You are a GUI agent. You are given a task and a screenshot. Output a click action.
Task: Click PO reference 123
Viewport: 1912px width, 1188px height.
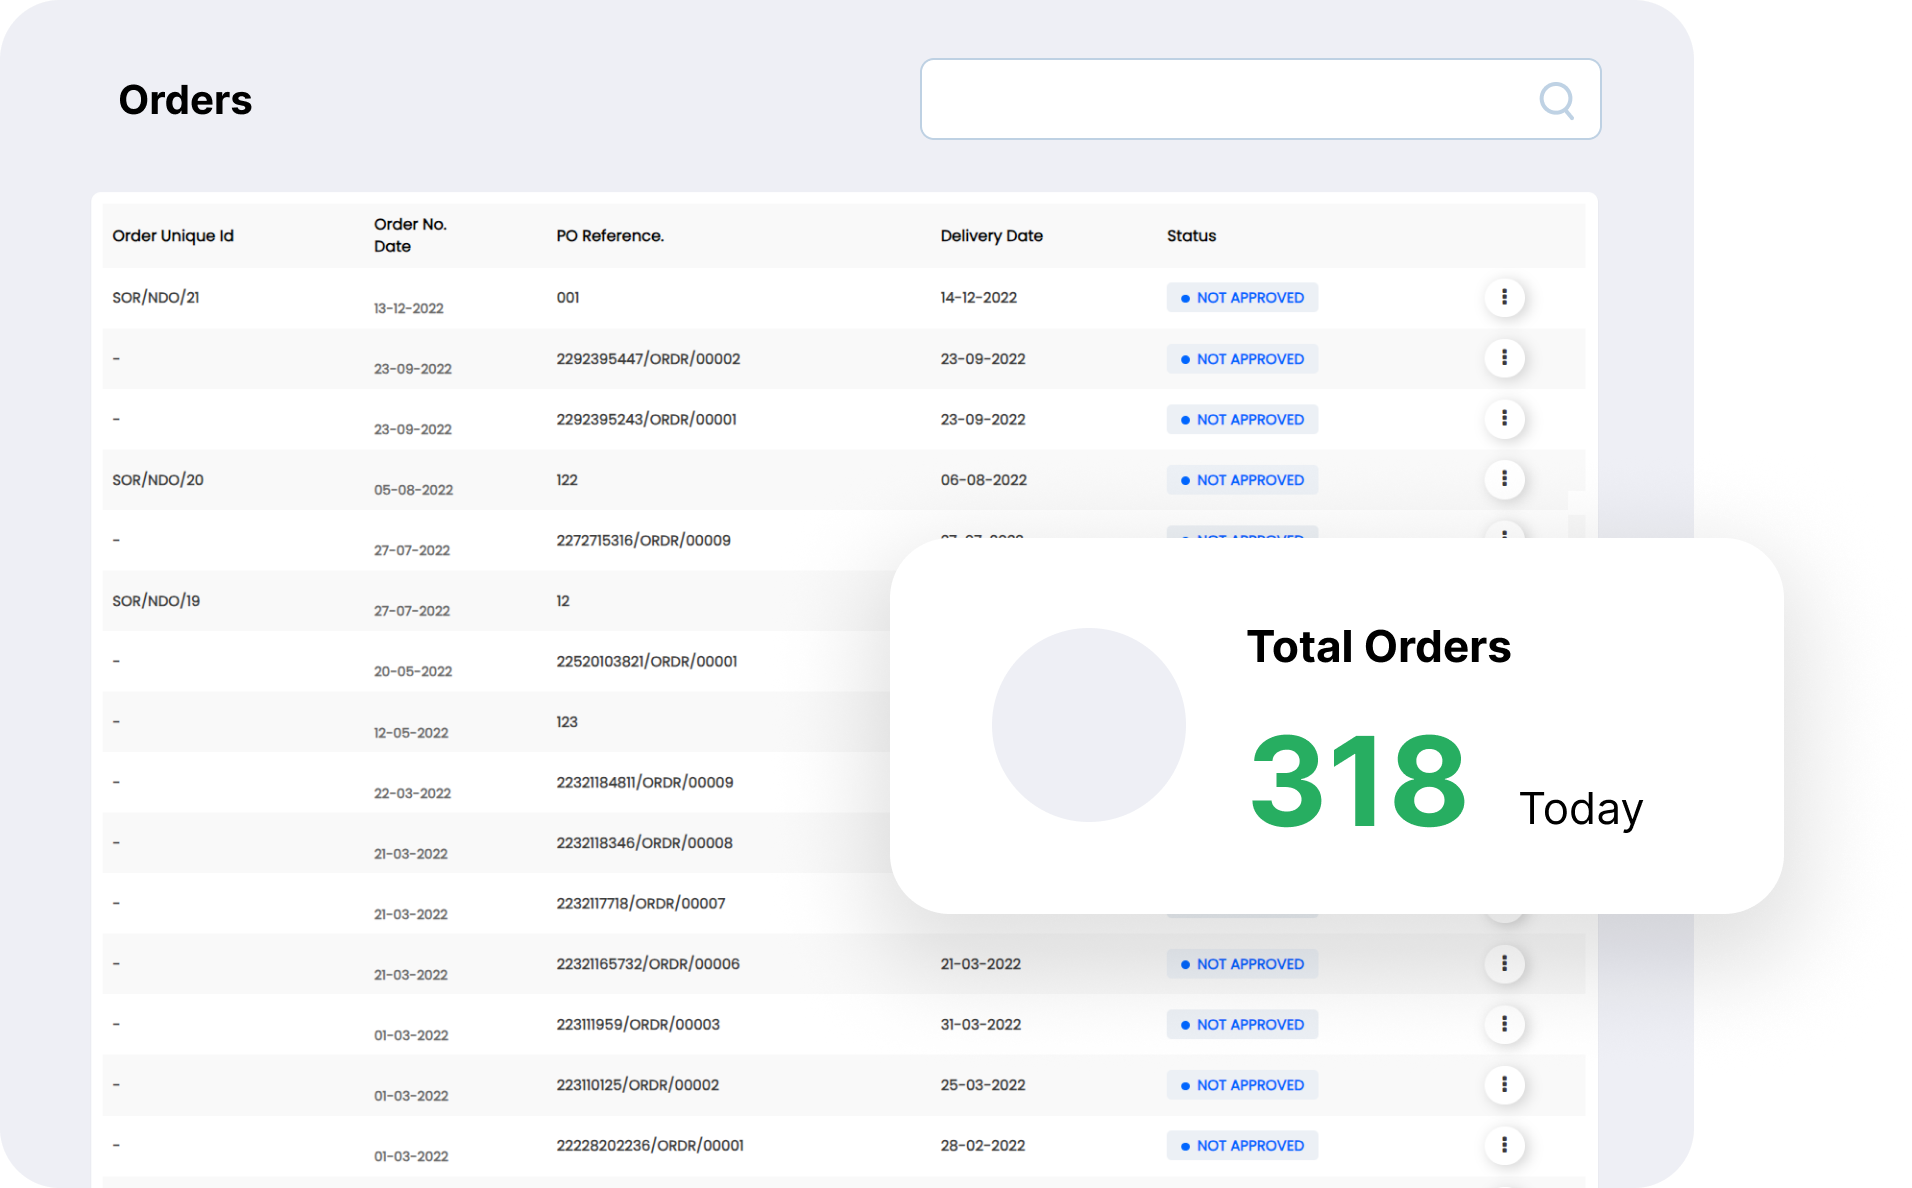tap(567, 722)
